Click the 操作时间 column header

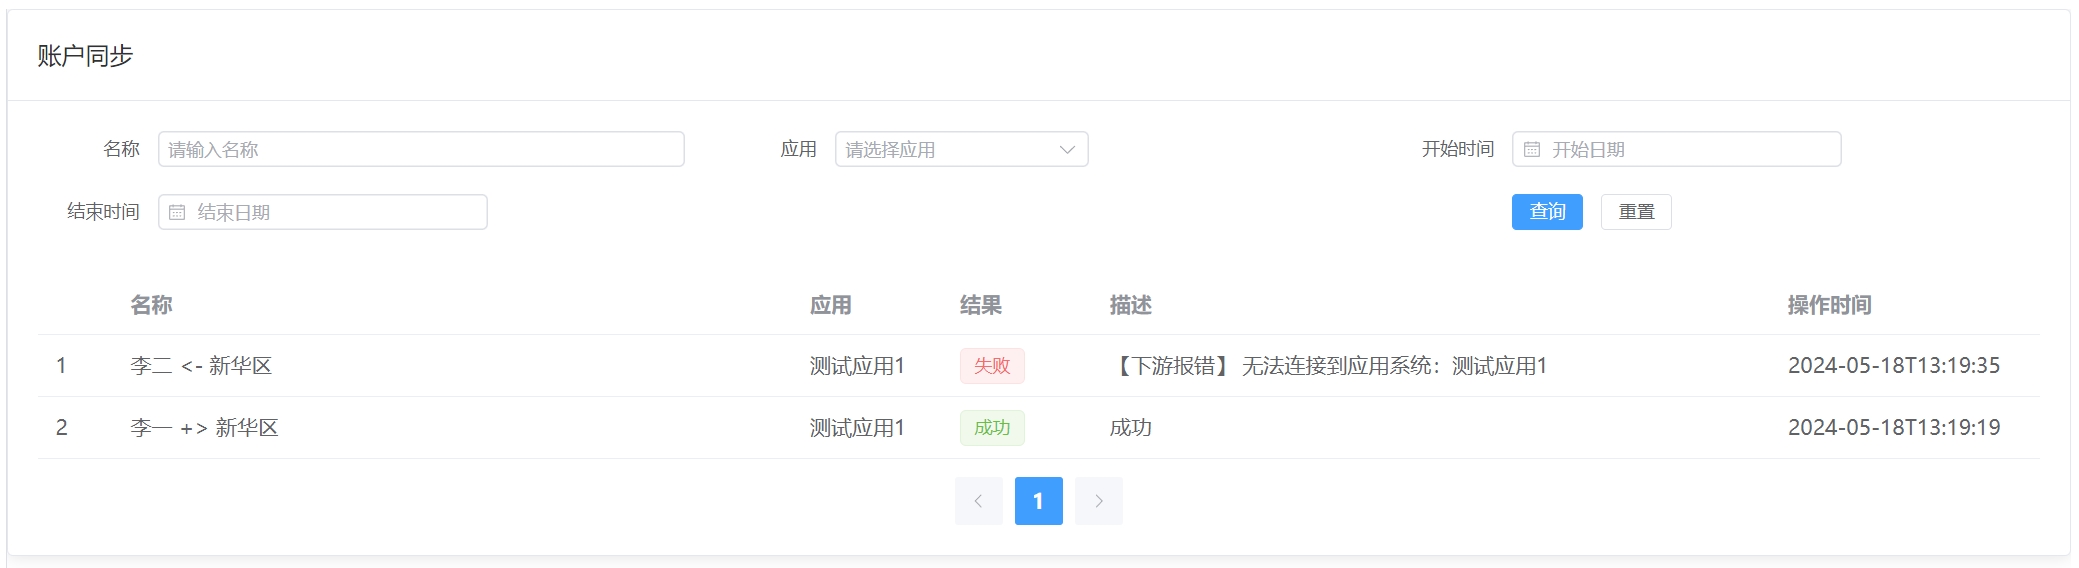click(1830, 305)
